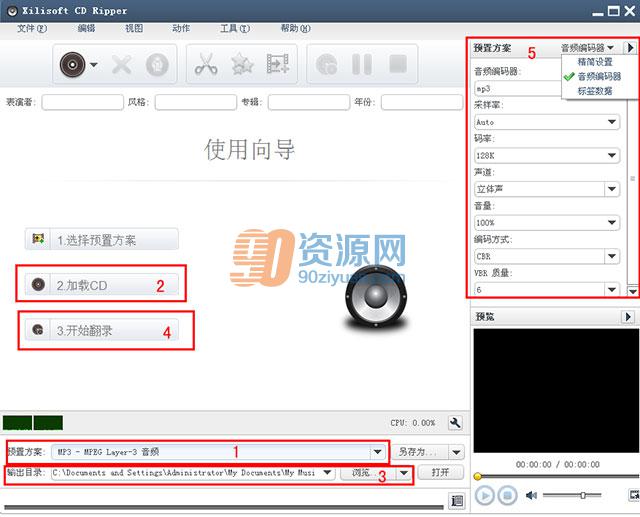This screenshot has height=517, width=640.
Task: Click the start ripping disc icon
Action: 326,64
